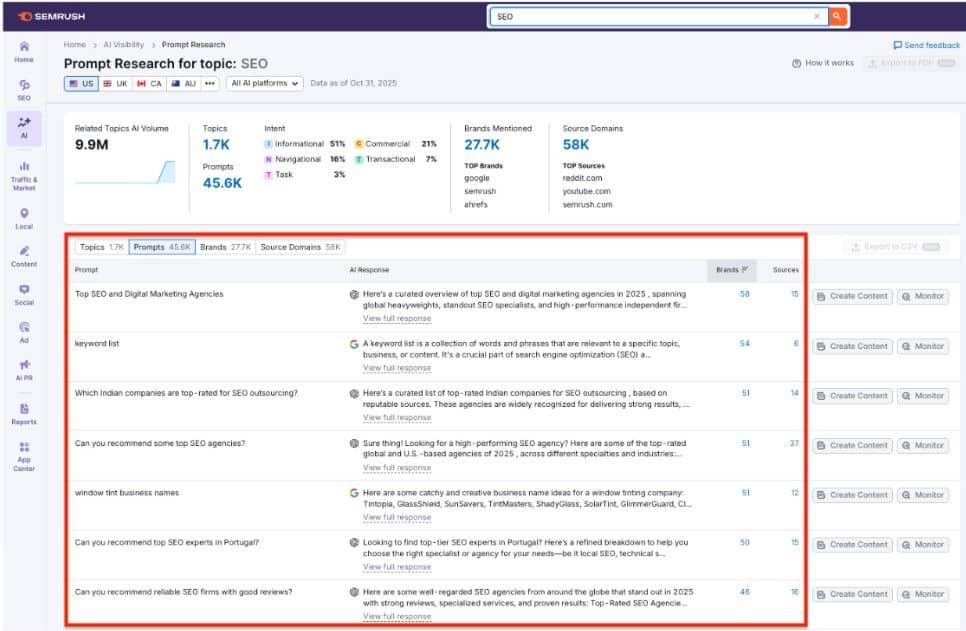The width and height of the screenshot is (966, 631).
Task: Click Export to PDF button
Action: (x=911, y=63)
